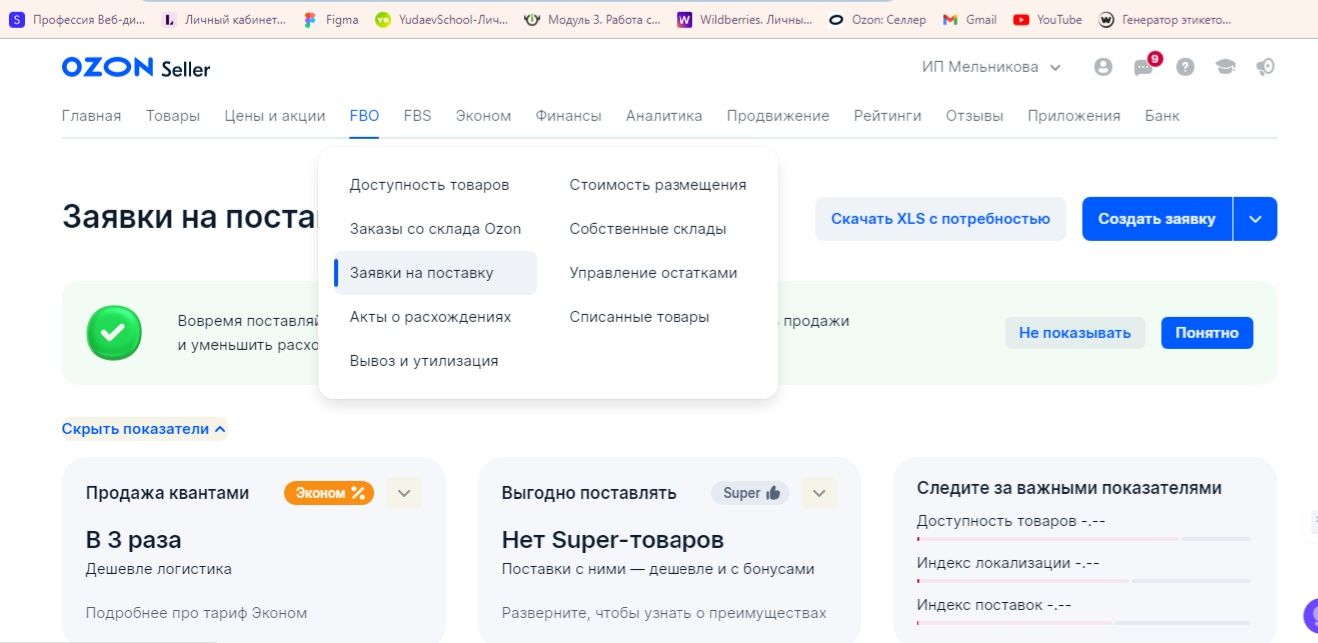This screenshot has height=643, width=1318.
Task: Click Индекс поставок progress bar
Action: tap(1083, 623)
